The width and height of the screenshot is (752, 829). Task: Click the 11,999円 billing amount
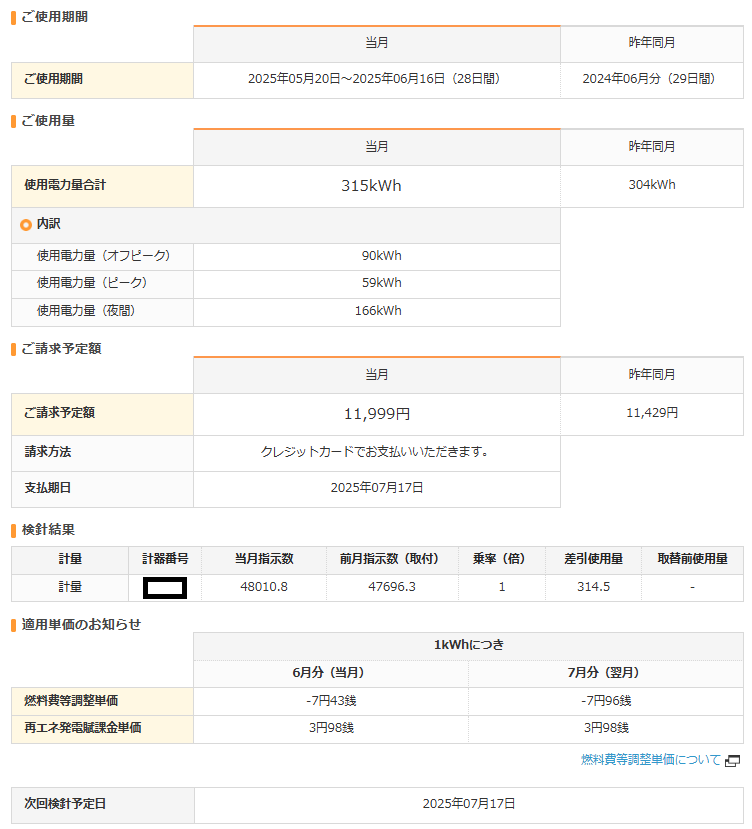[377, 413]
